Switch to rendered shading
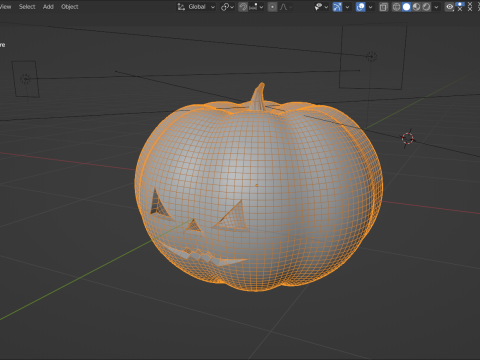Viewport: 480px width, 360px height. 426,7
